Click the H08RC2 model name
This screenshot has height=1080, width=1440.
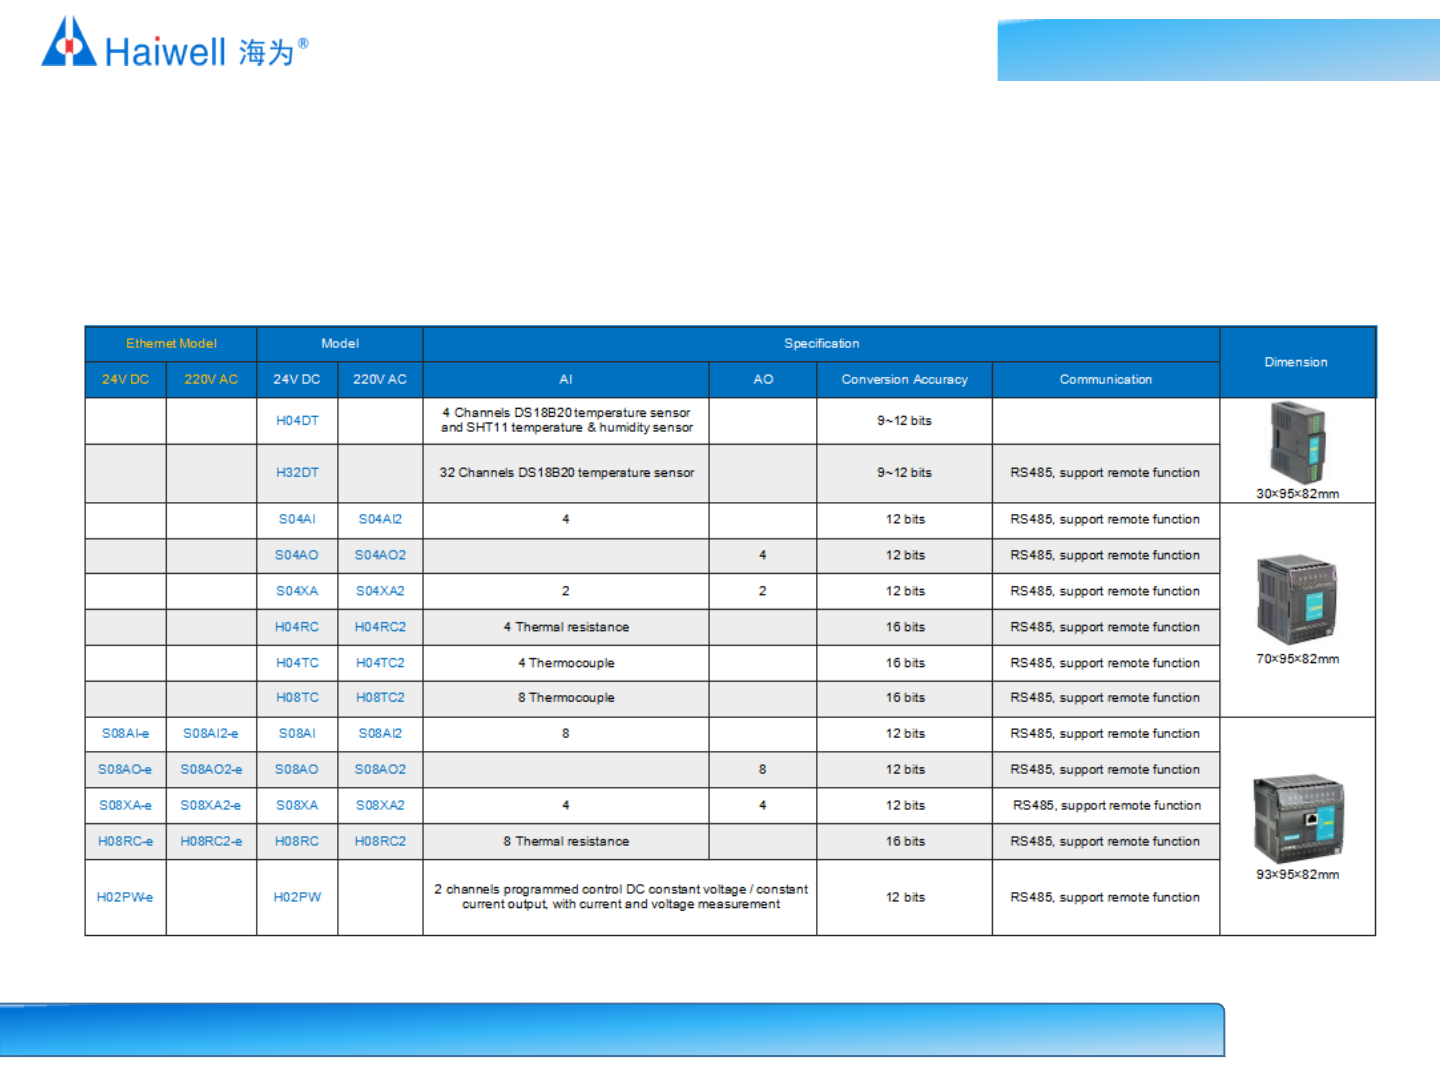point(380,842)
